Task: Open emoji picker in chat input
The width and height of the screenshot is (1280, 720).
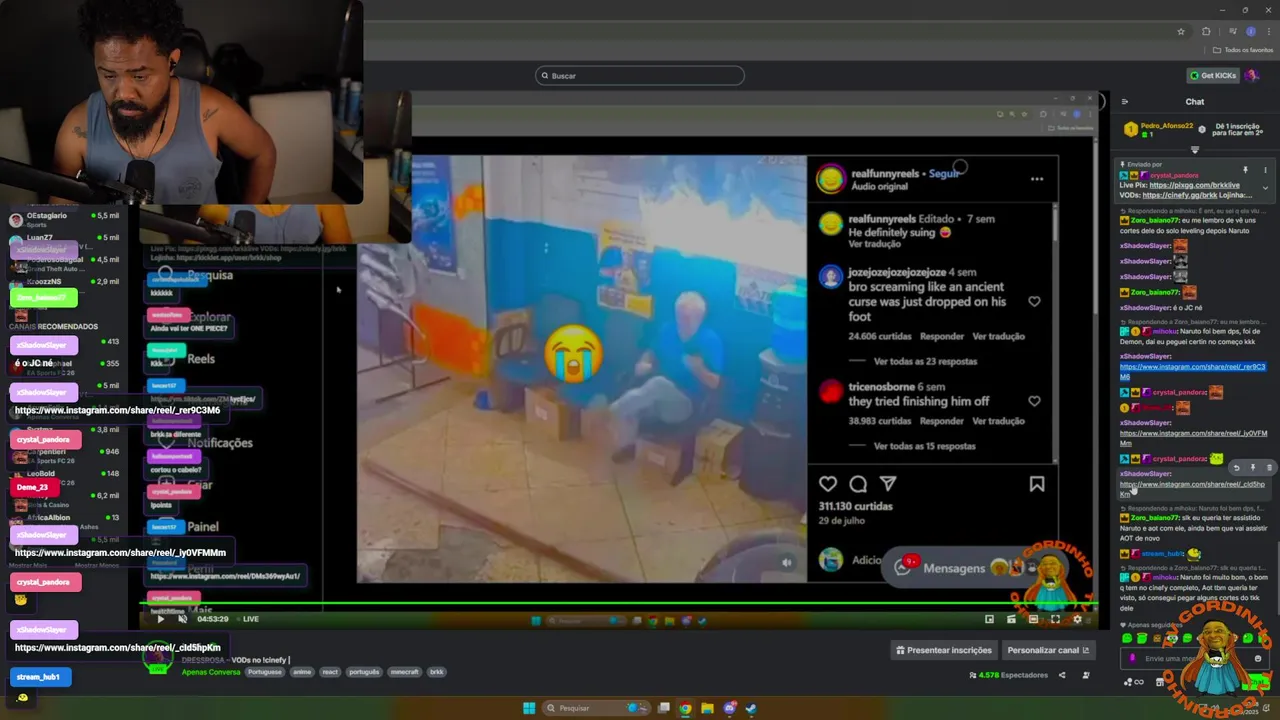Action: (1258, 658)
